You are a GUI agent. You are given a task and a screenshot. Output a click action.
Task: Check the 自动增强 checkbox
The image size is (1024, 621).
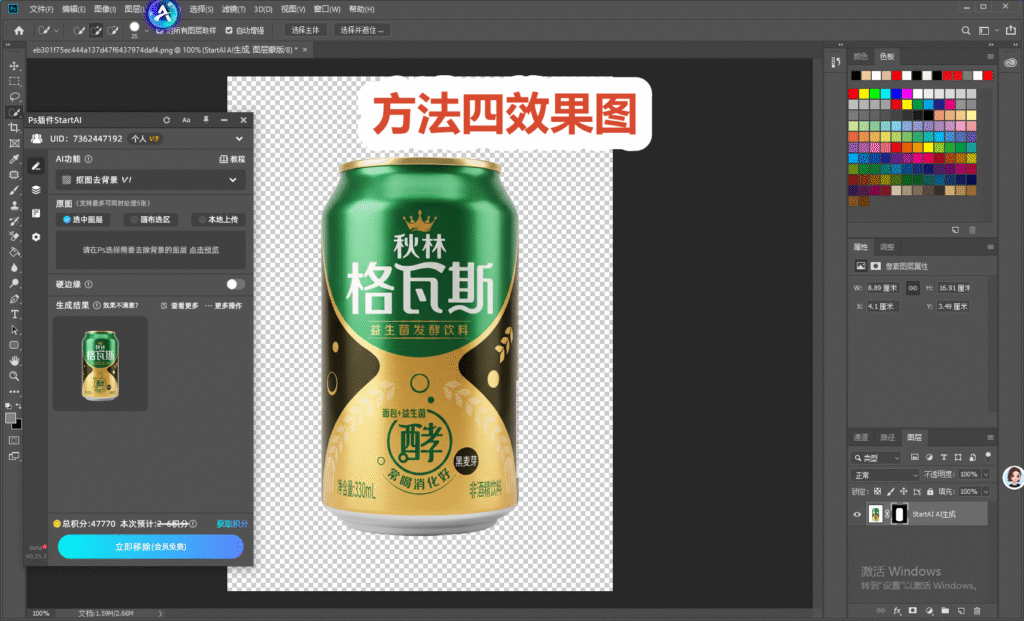click(229, 30)
